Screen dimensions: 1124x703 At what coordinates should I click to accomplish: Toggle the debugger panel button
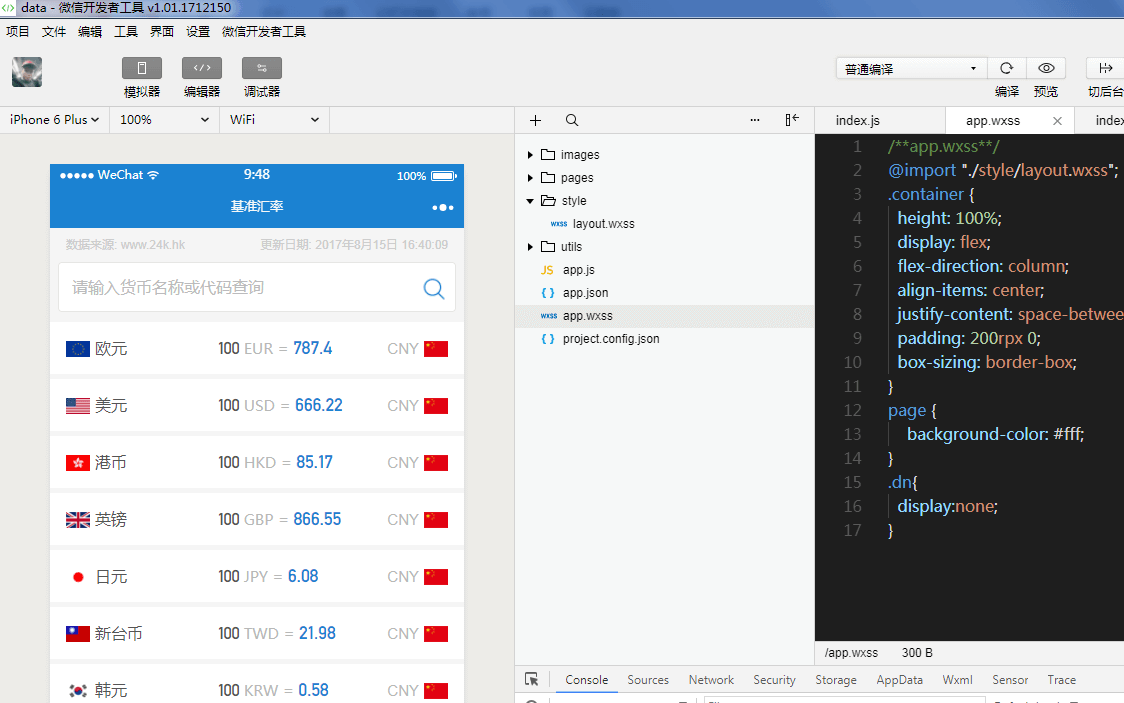(x=261, y=68)
